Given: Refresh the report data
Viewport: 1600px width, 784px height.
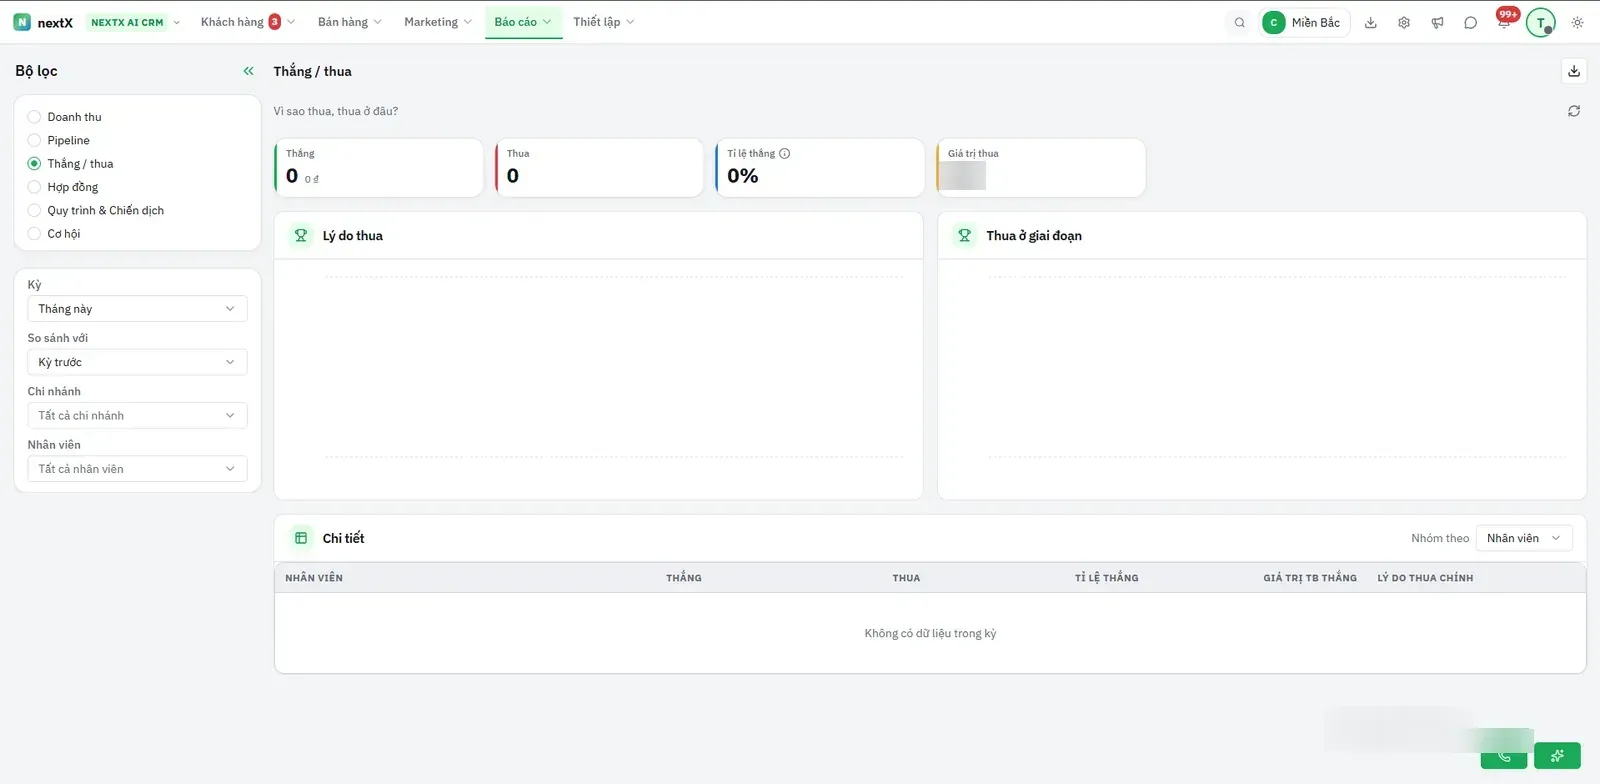Looking at the screenshot, I should 1574,111.
